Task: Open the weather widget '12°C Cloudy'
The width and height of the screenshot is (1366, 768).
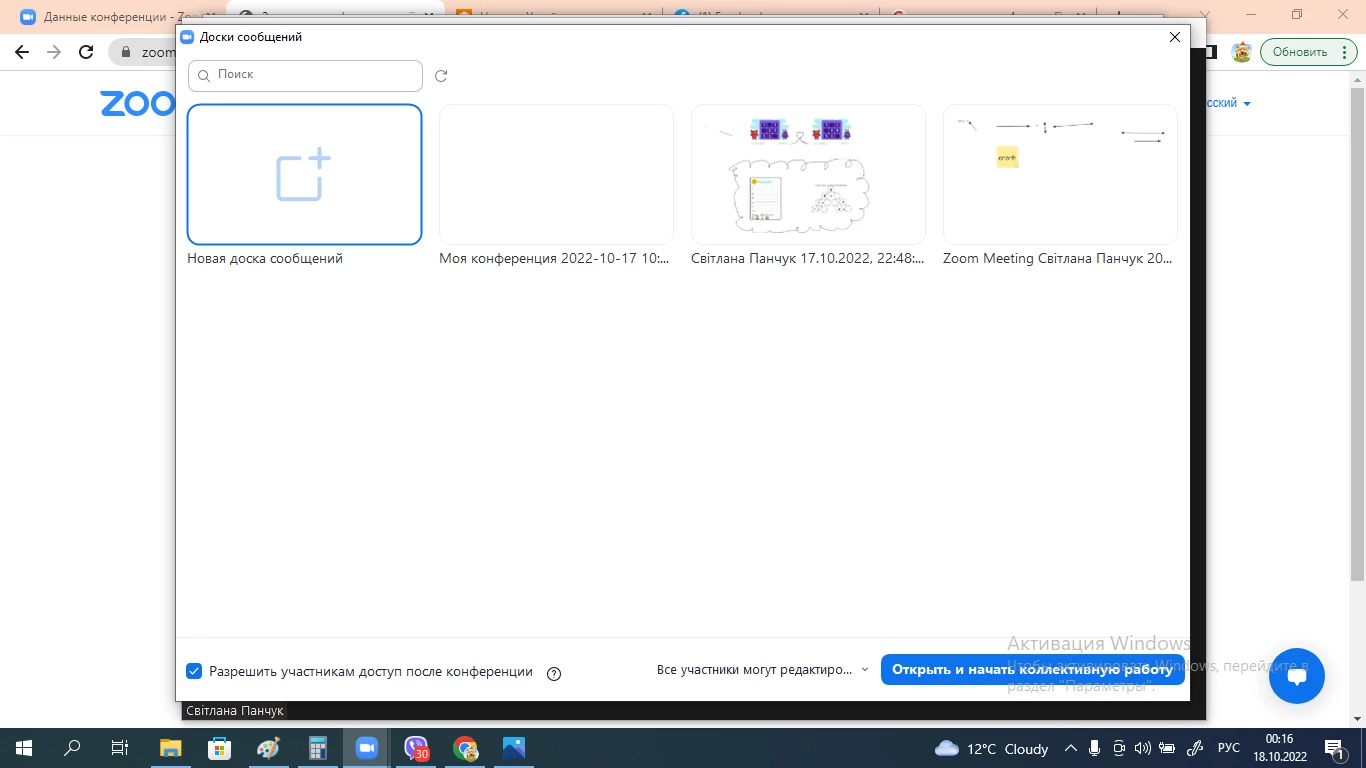Action: point(991,748)
